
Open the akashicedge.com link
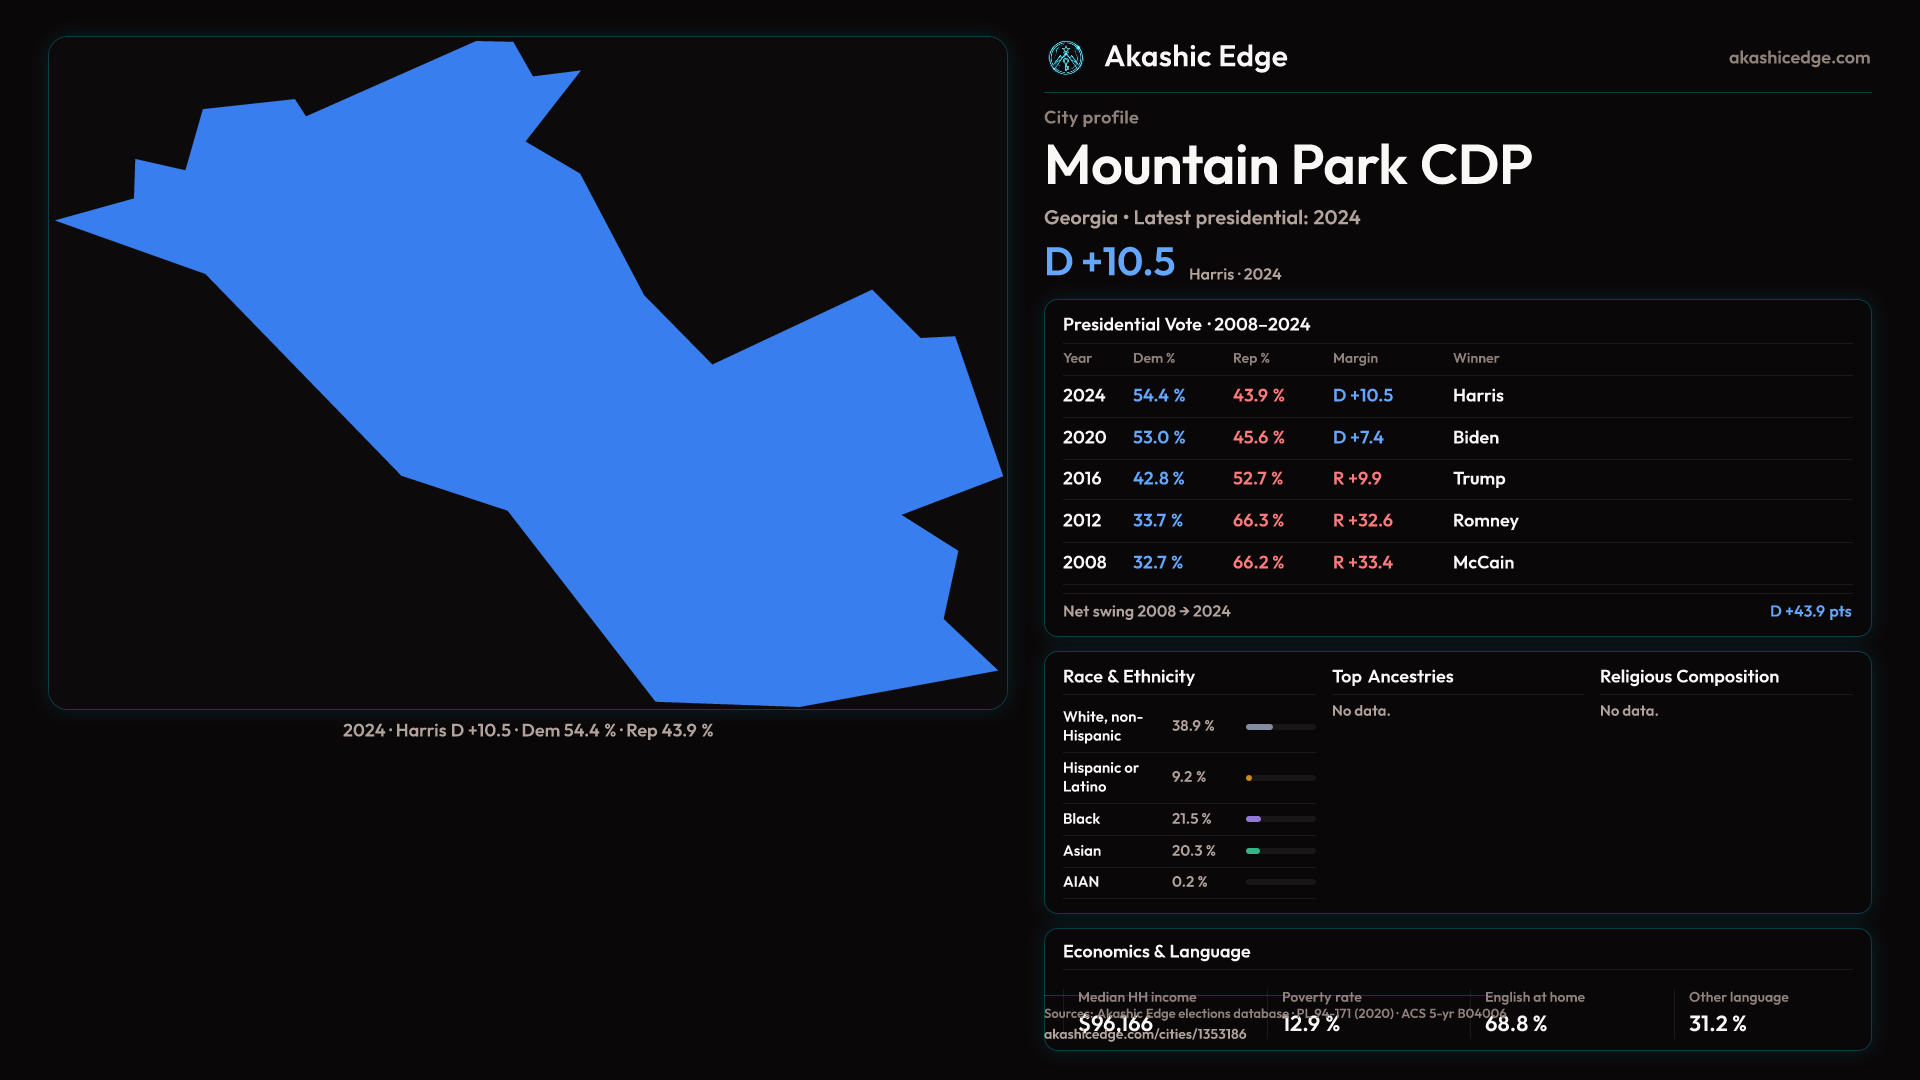click(x=1798, y=58)
